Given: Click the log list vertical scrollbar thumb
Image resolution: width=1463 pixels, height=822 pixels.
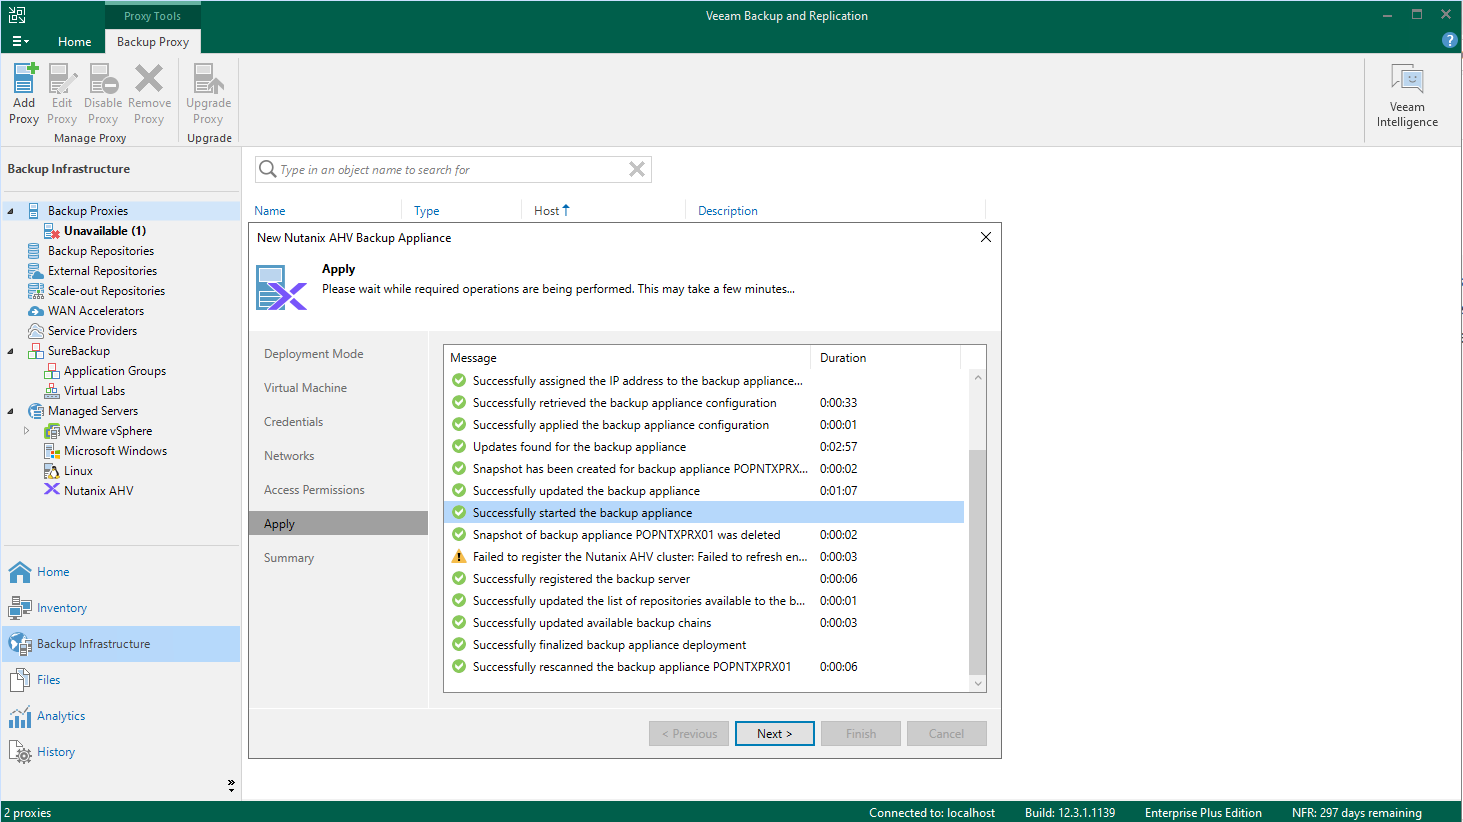Looking at the screenshot, I should tap(978, 562).
